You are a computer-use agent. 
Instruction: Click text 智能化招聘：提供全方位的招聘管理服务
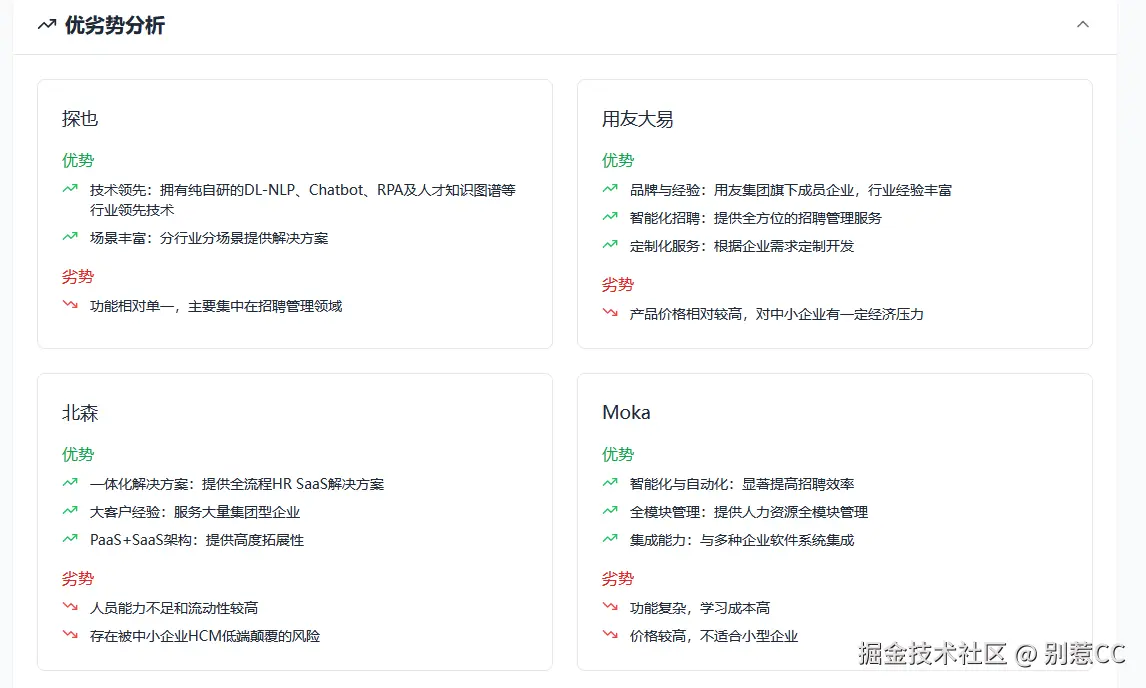point(756,218)
